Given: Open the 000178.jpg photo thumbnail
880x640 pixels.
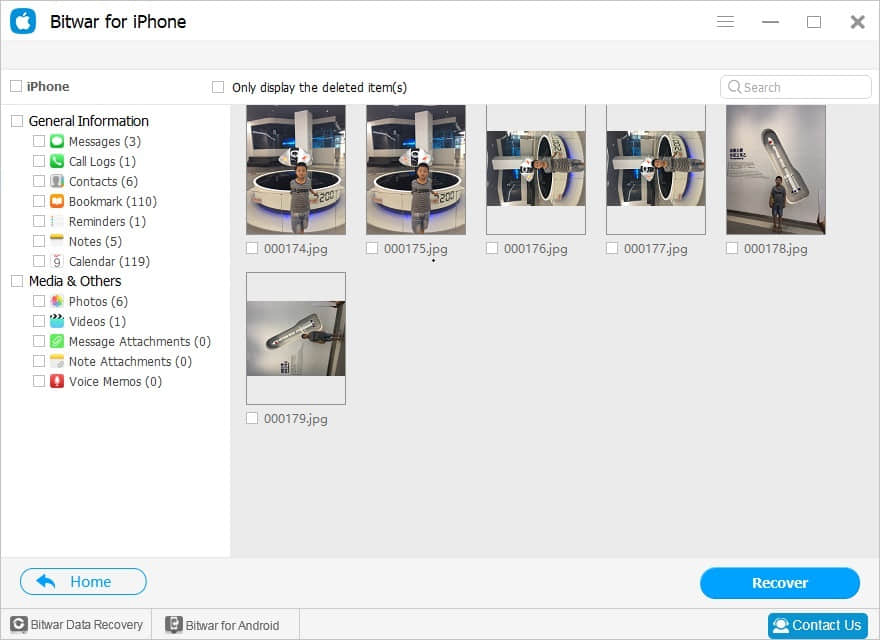Looking at the screenshot, I should tap(776, 169).
